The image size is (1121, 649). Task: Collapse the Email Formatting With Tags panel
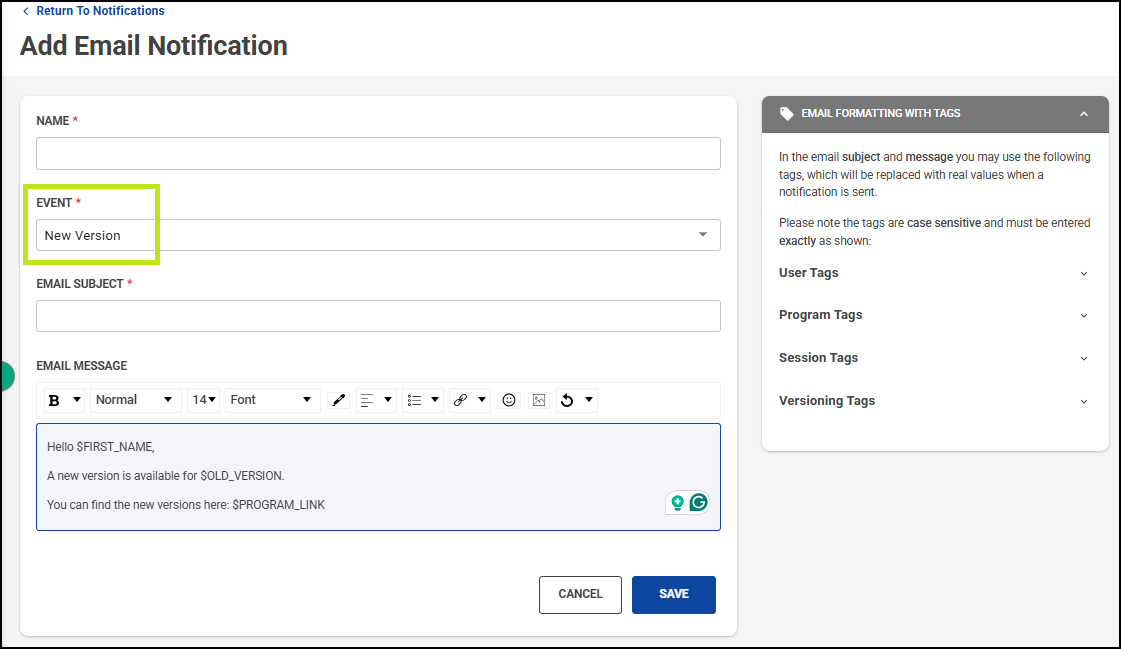[x=1084, y=114]
